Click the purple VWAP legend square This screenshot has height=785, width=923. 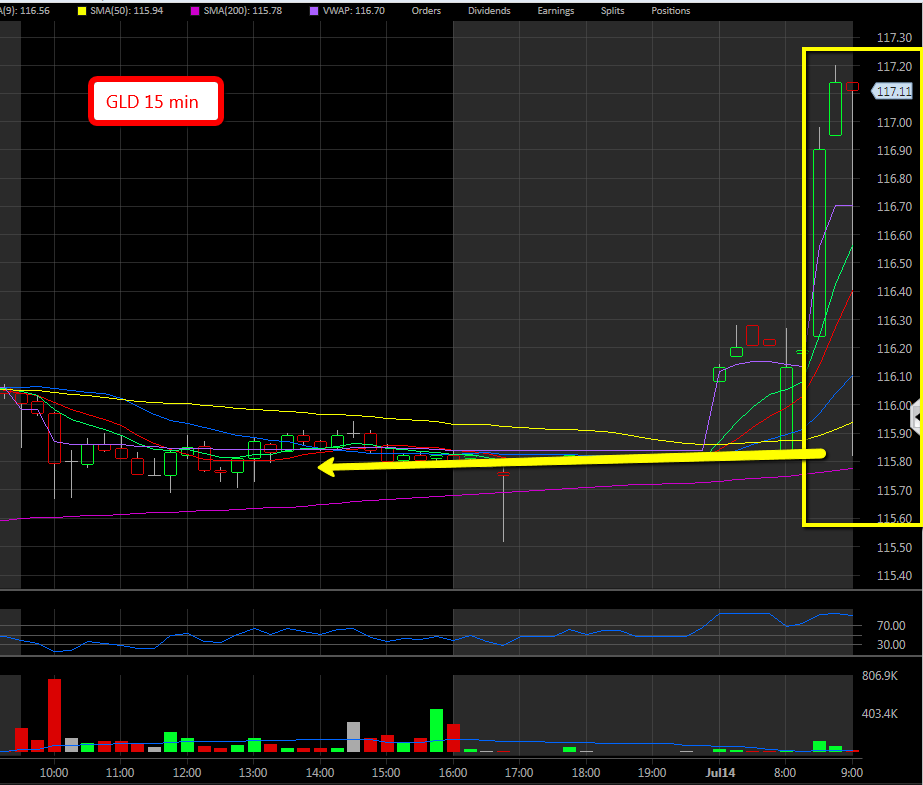(315, 10)
